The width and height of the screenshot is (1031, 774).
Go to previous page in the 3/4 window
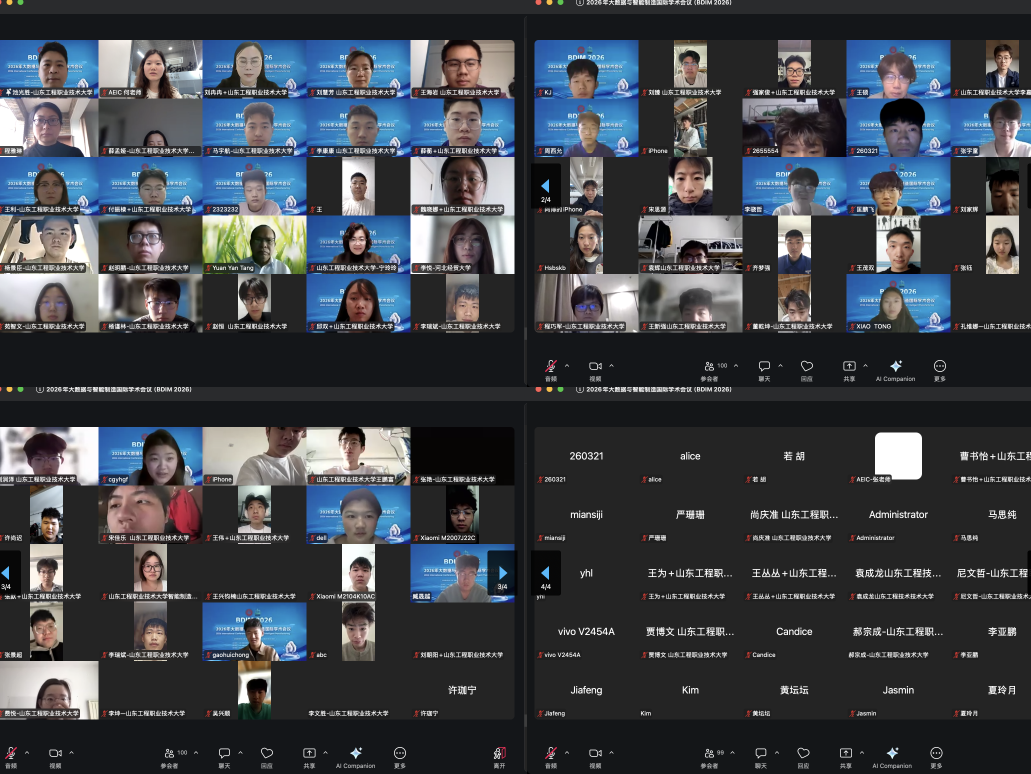pyautogui.click(x=5, y=574)
